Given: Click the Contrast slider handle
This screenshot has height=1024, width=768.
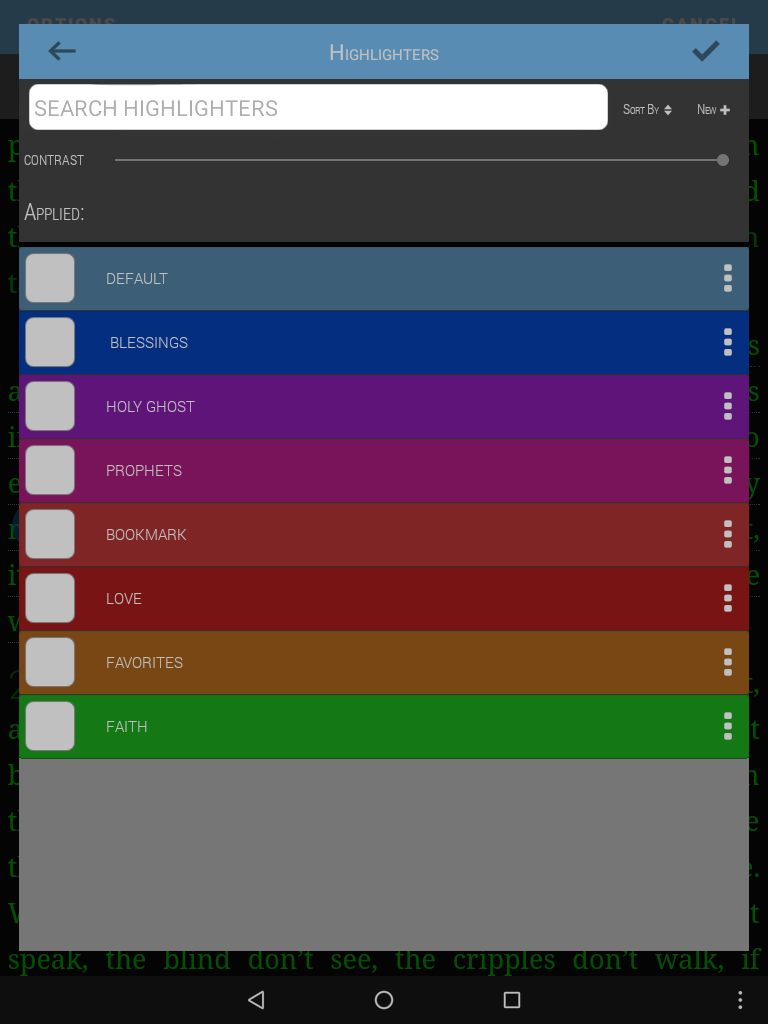Looking at the screenshot, I should (x=722, y=160).
